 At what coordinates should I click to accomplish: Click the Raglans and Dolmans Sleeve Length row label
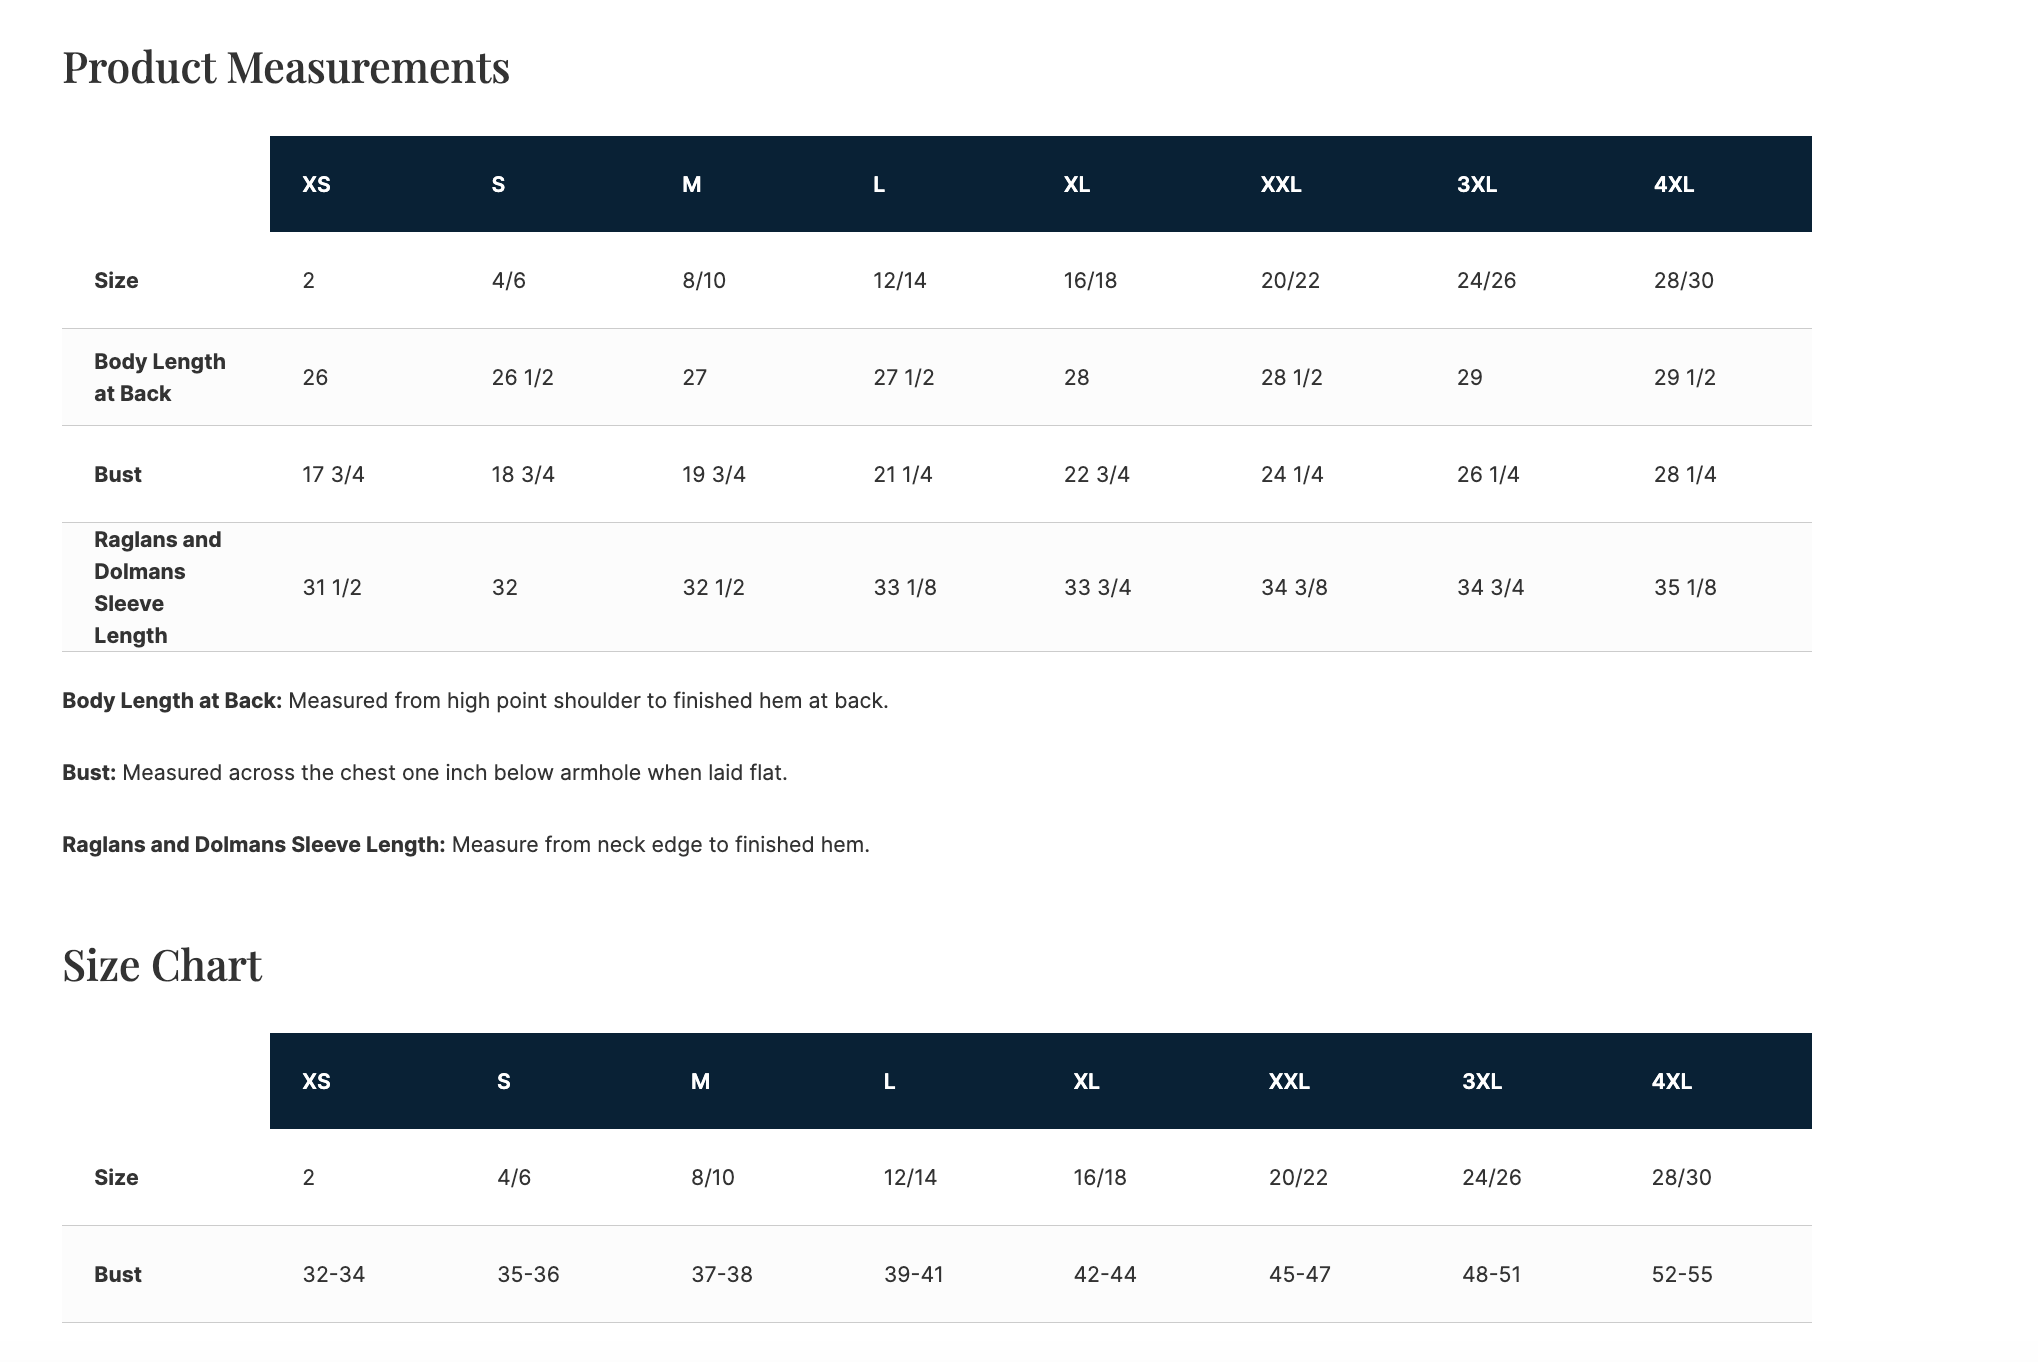[x=157, y=587]
